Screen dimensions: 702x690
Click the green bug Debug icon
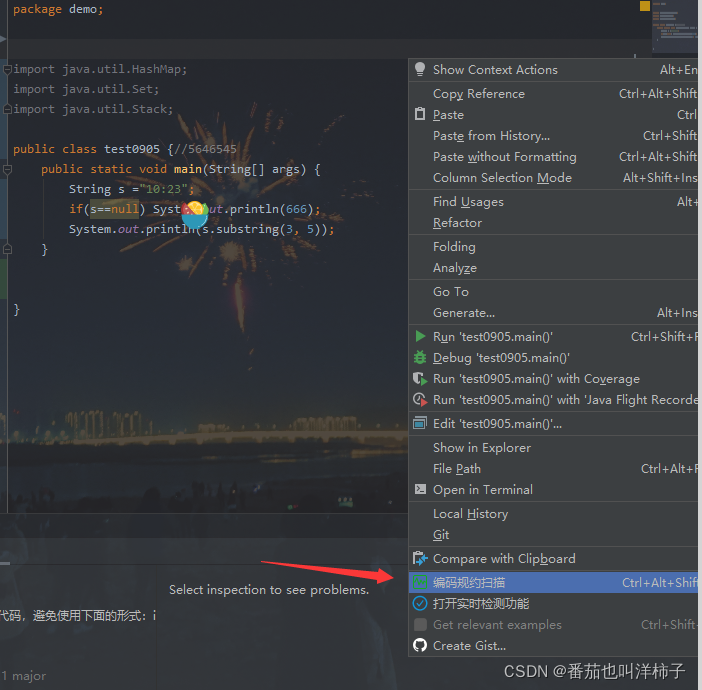[x=420, y=357]
